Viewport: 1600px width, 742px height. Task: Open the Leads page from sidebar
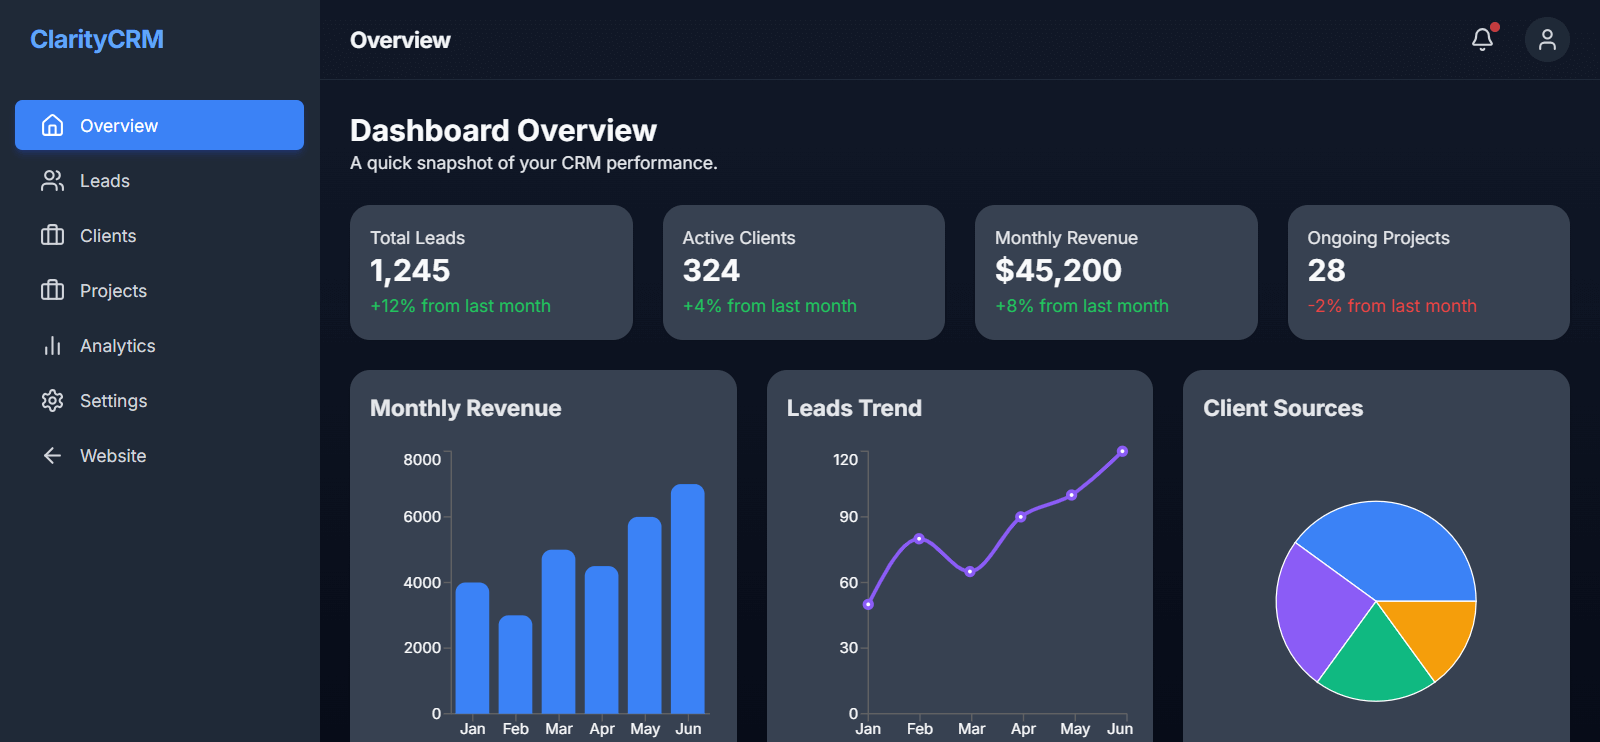click(105, 181)
